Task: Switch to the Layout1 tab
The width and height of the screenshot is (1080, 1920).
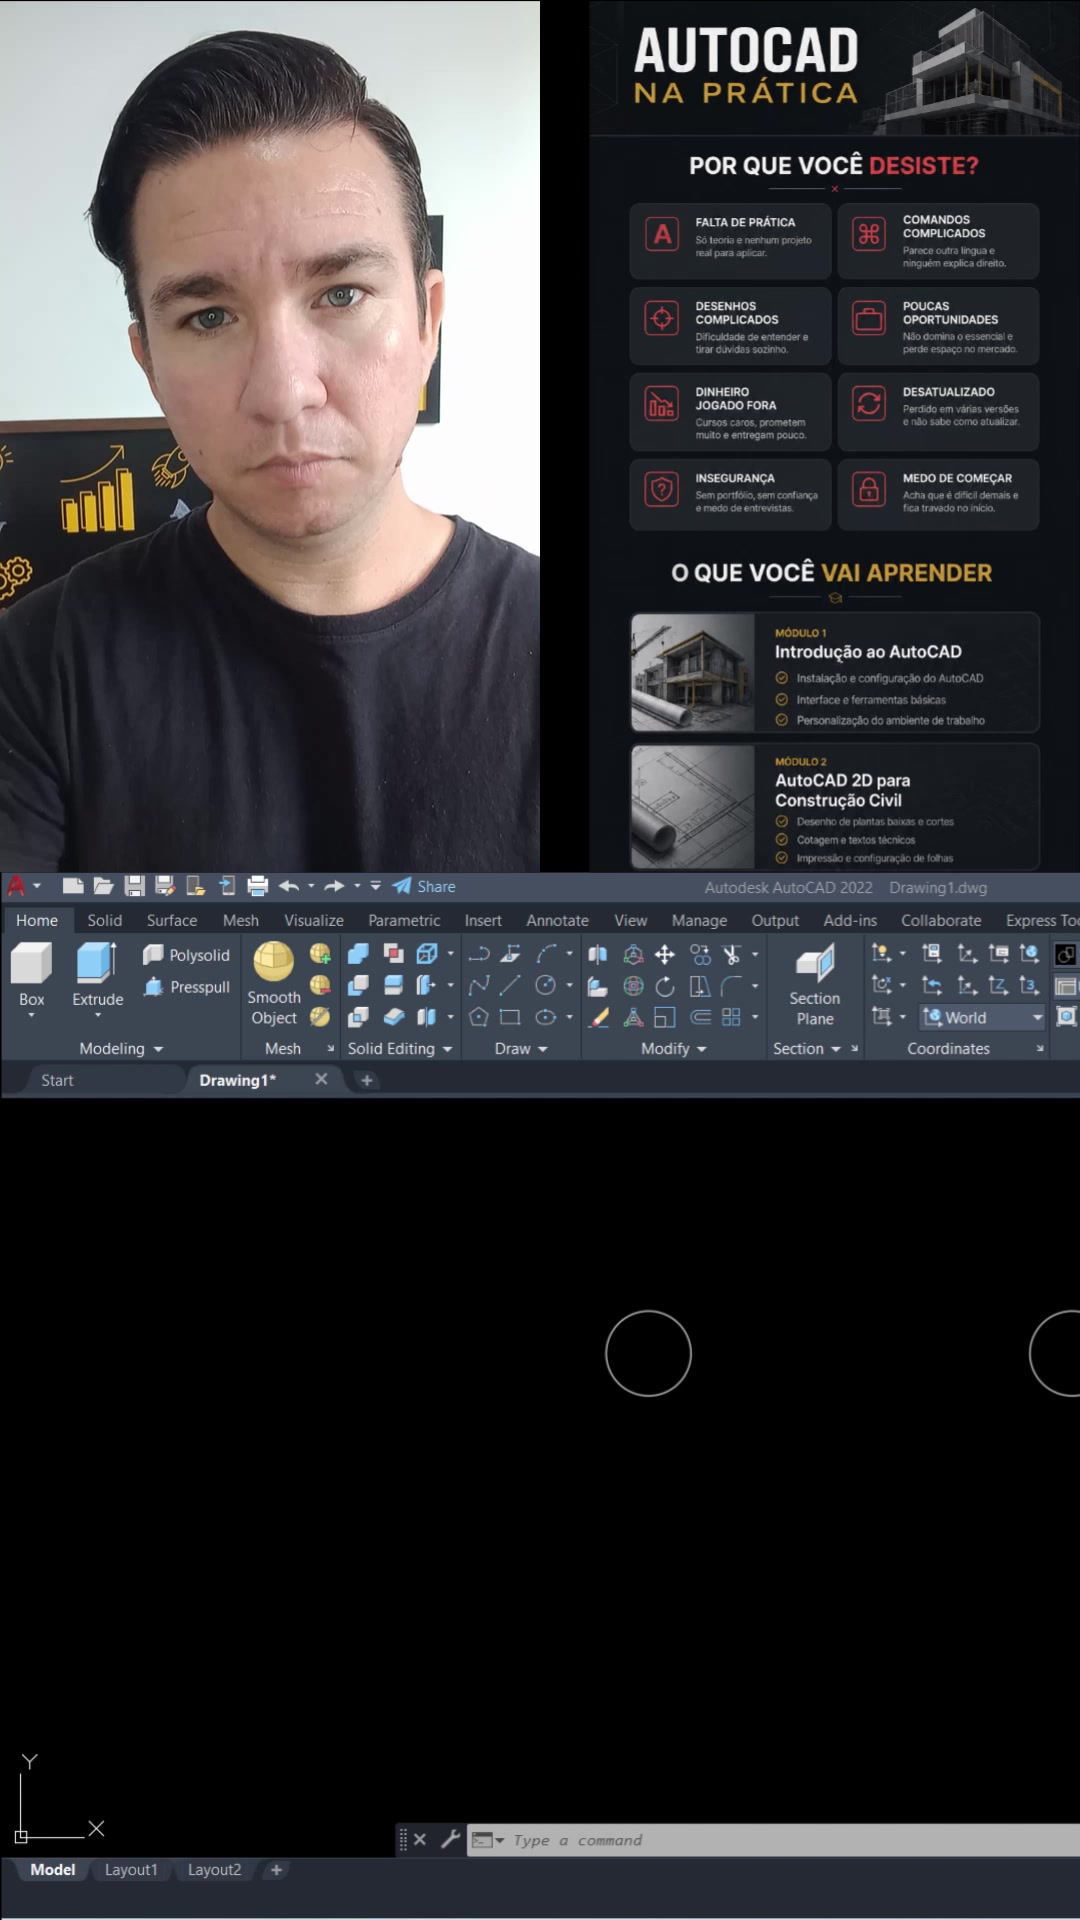Action: (131, 1870)
